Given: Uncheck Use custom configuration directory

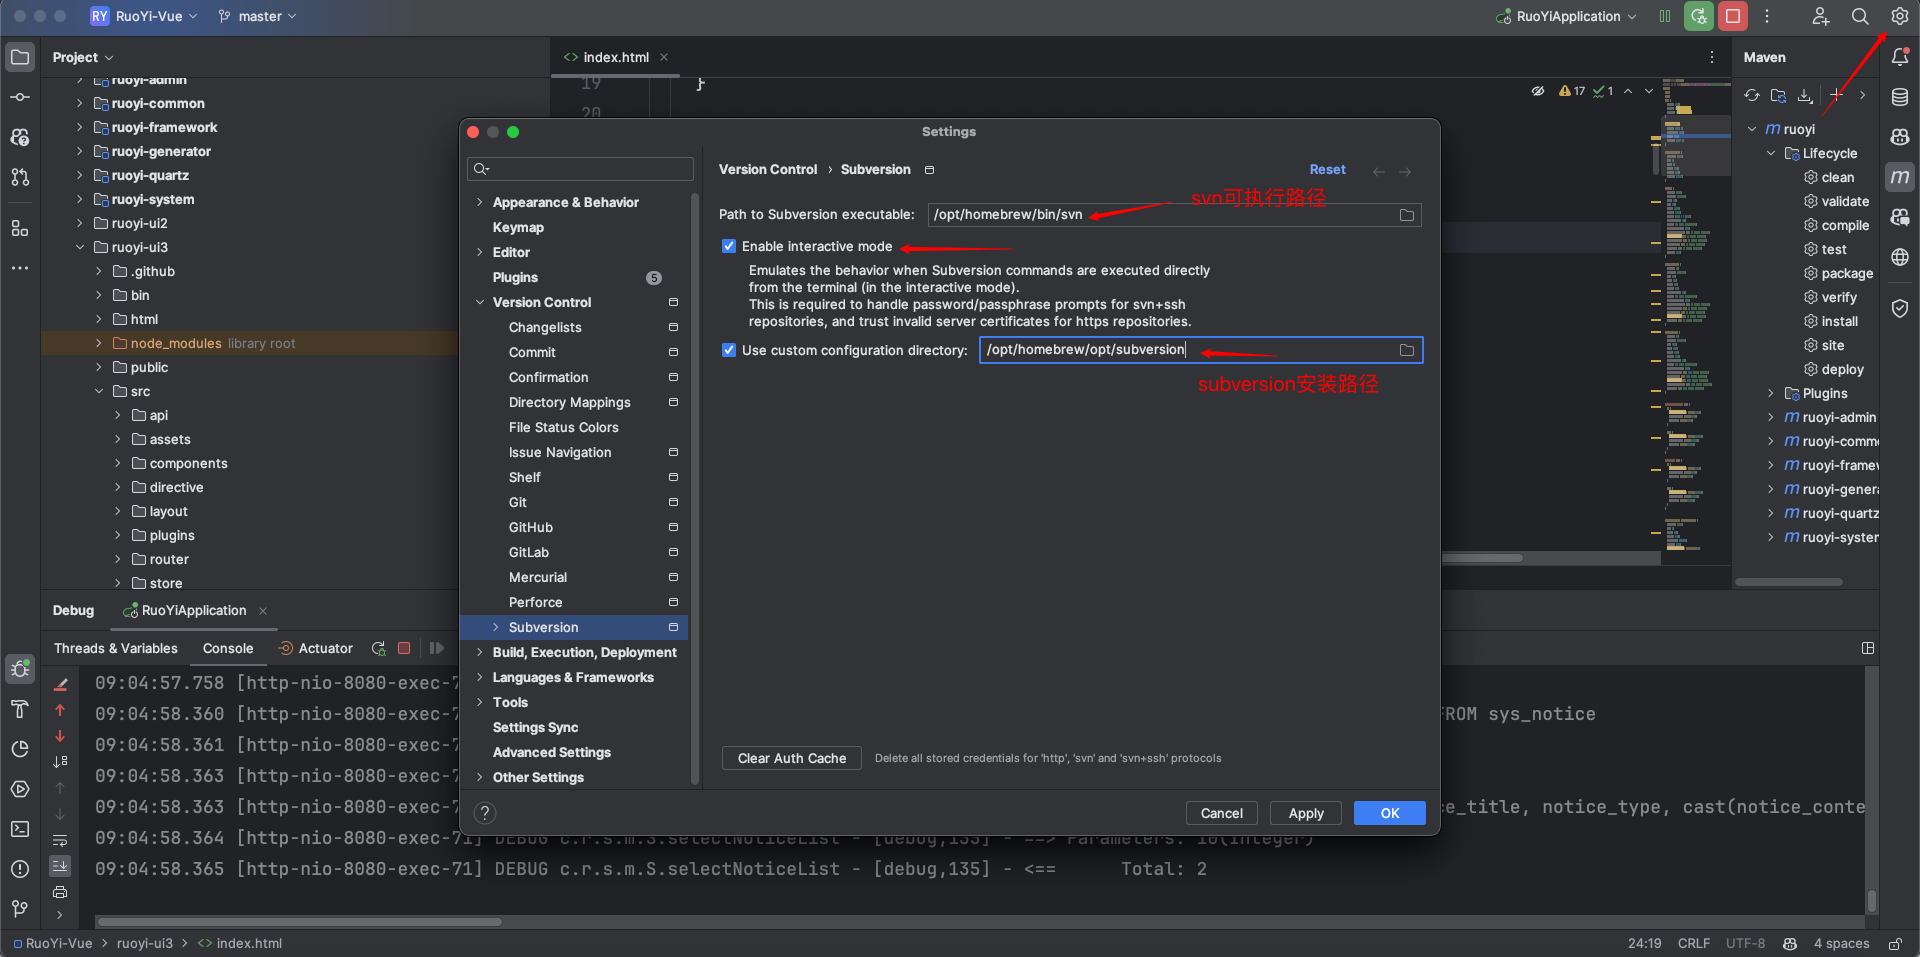Looking at the screenshot, I should tap(729, 350).
